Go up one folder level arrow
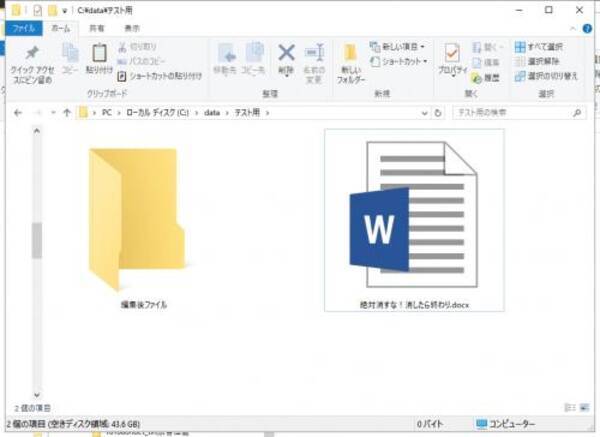The image size is (600, 437). coord(67,113)
